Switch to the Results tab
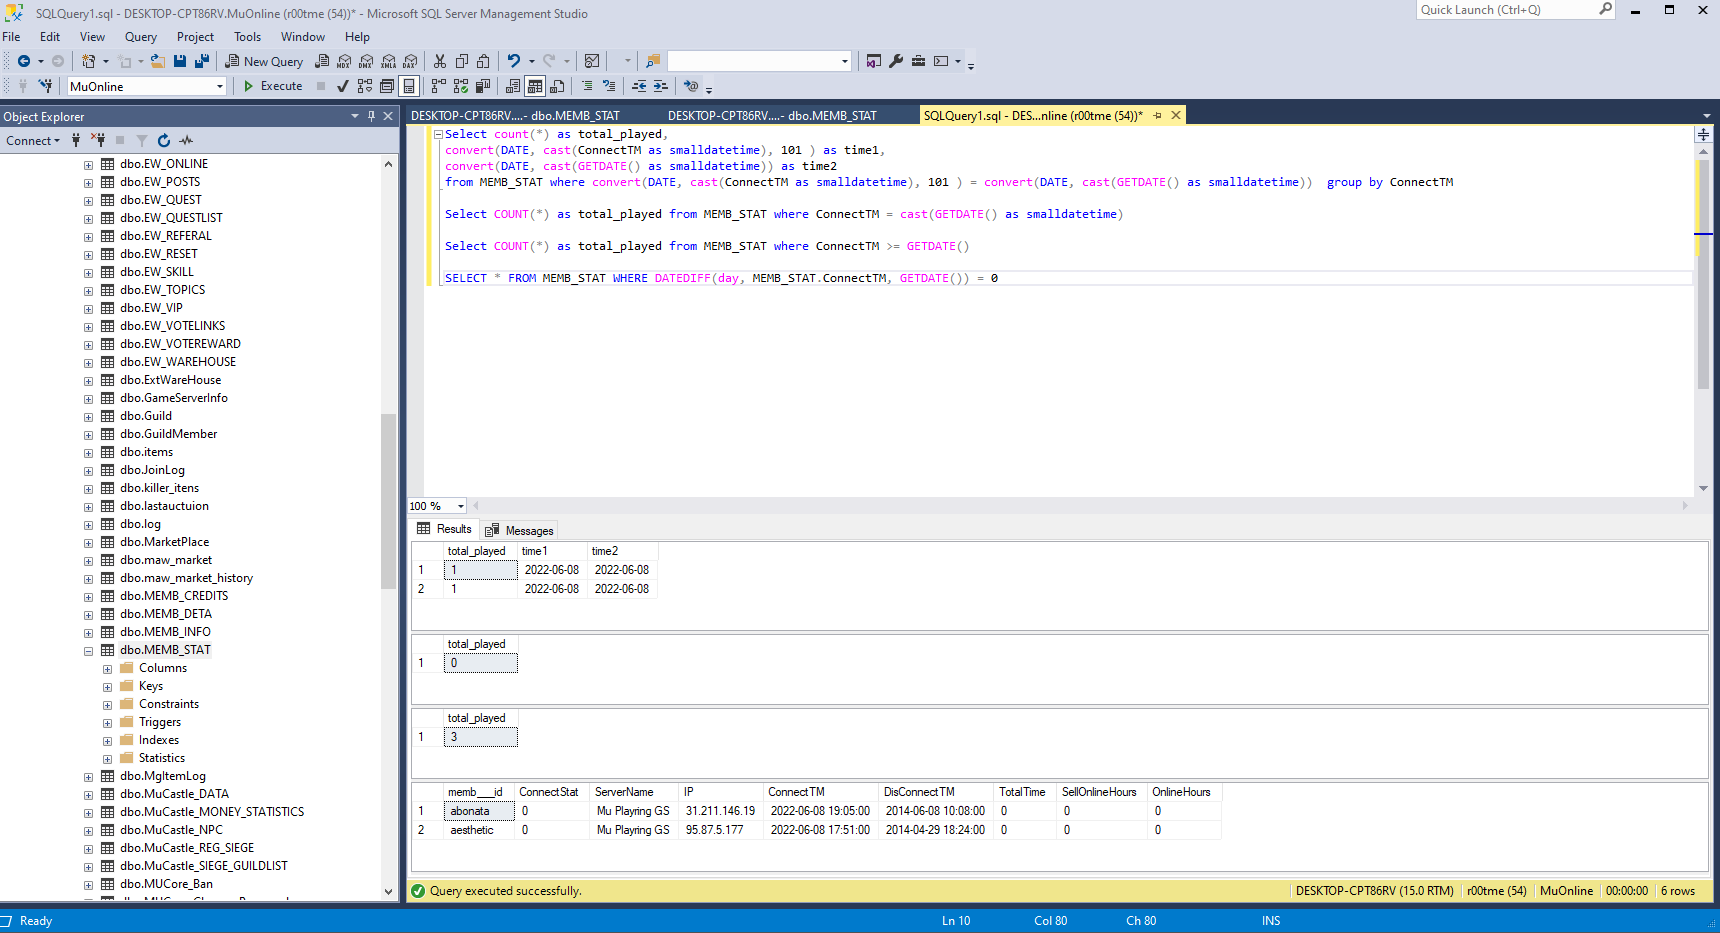The image size is (1720, 933). (444, 529)
